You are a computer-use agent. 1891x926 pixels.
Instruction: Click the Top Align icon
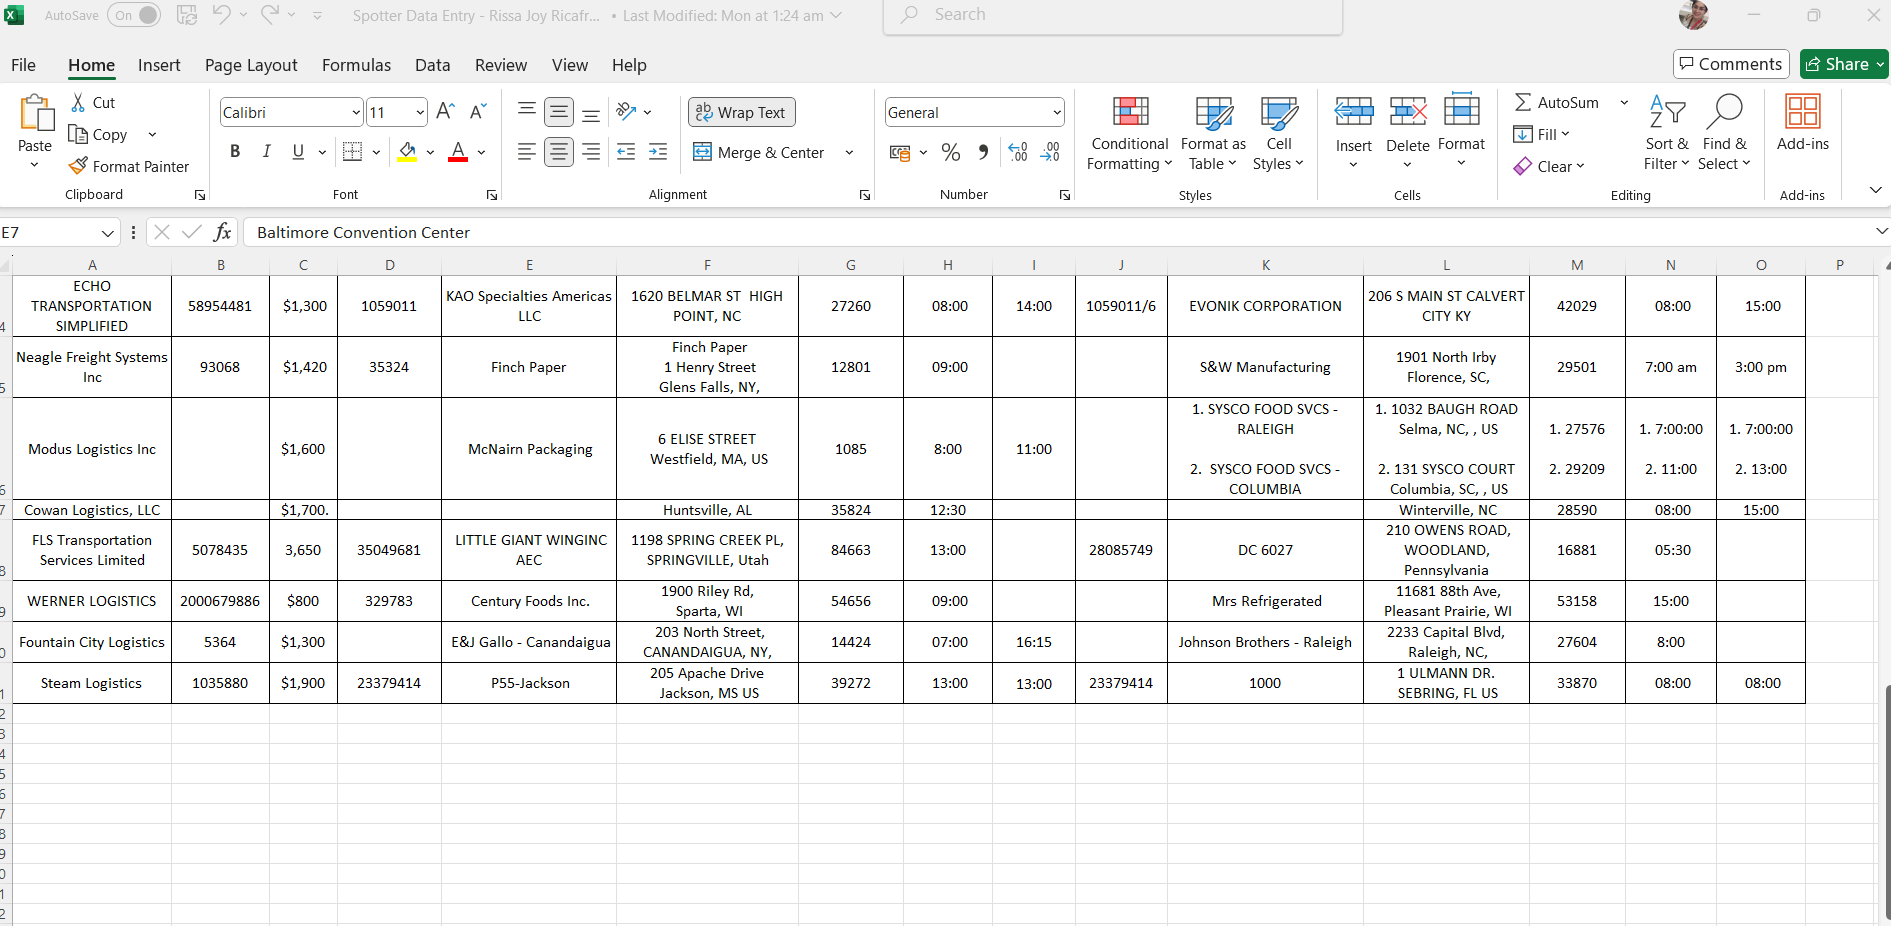527,111
